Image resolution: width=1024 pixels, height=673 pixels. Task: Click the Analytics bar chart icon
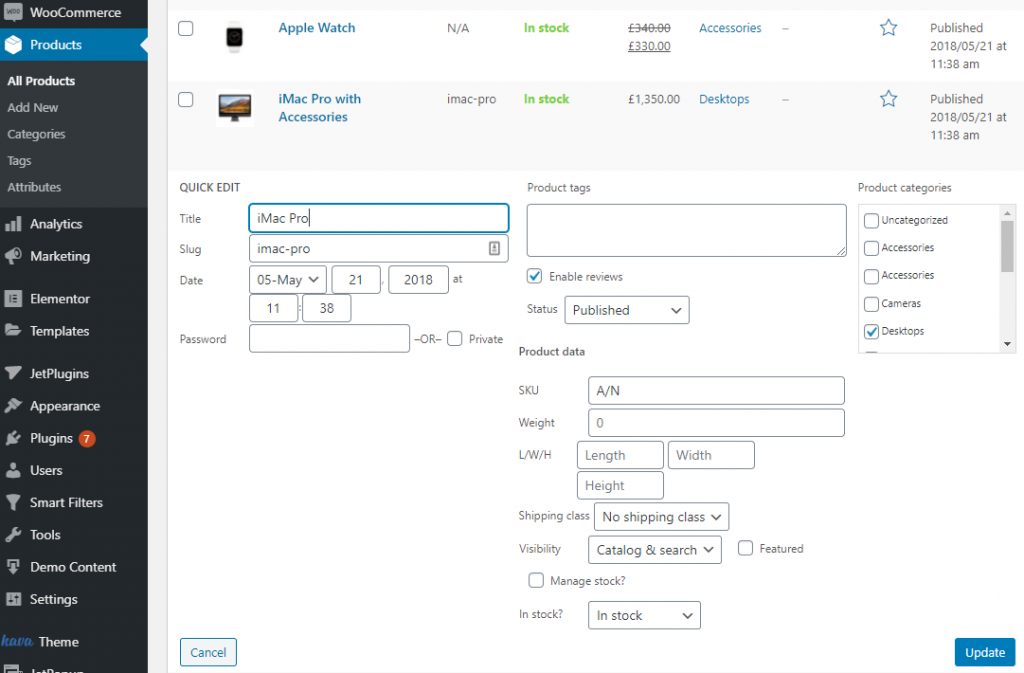tap(13, 224)
